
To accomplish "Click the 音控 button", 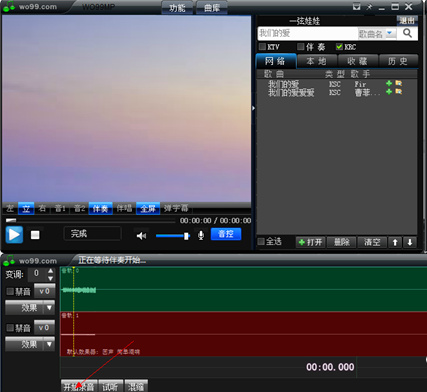I will [226, 234].
